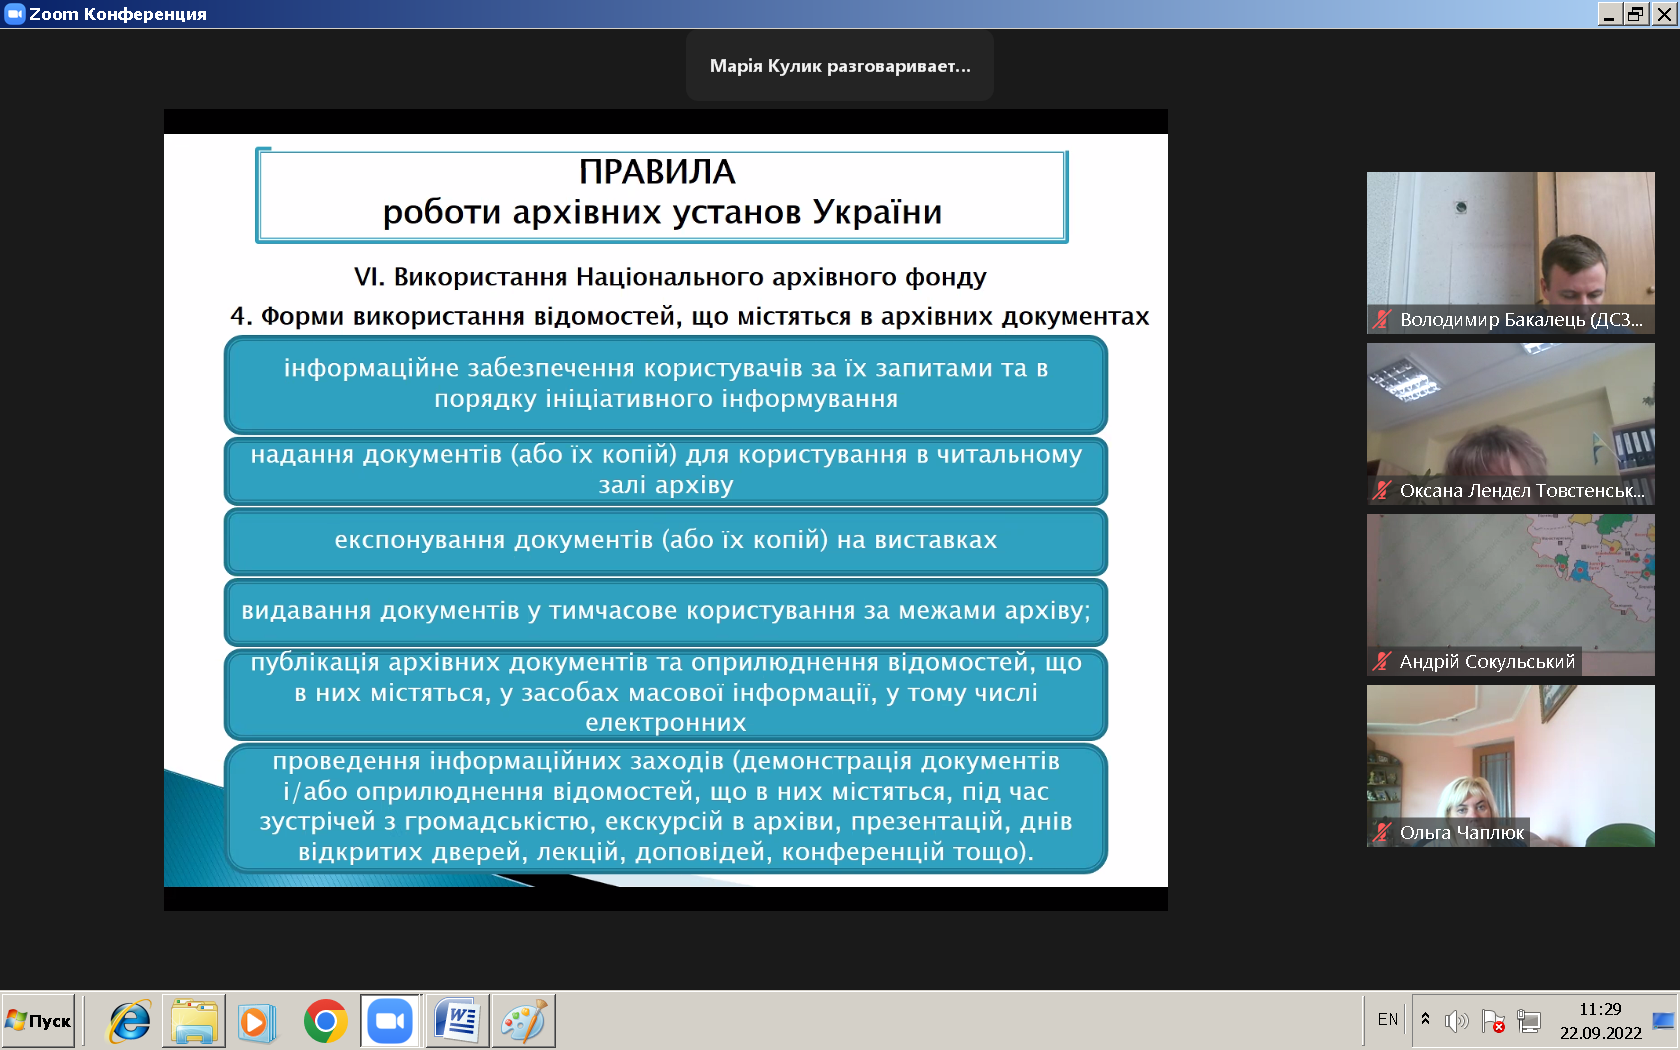Image resolution: width=1680 pixels, height=1050 pixels.
Task: Select Володимир Бакалець video thumbnail
Action: pos(1511,252)
